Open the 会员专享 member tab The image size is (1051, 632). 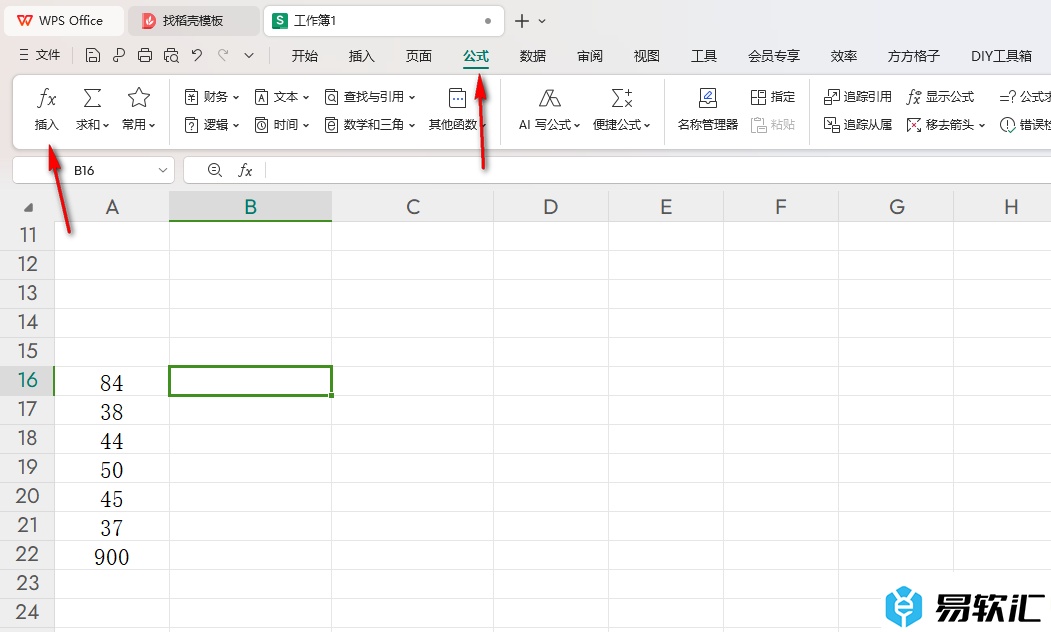[774, 56]
